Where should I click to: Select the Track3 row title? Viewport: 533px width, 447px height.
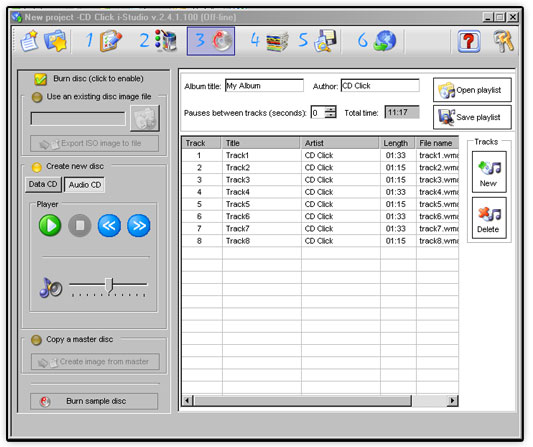coord(238,180)
